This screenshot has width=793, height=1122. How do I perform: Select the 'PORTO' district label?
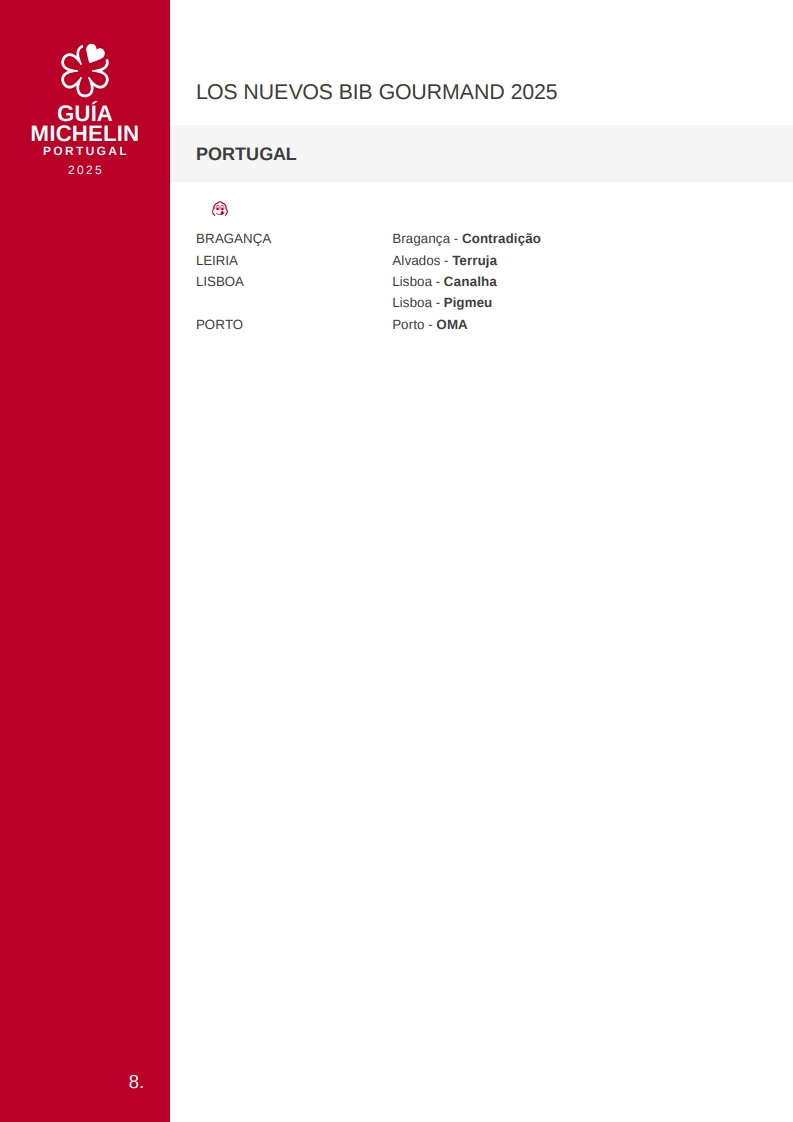(x=219, y=325)
